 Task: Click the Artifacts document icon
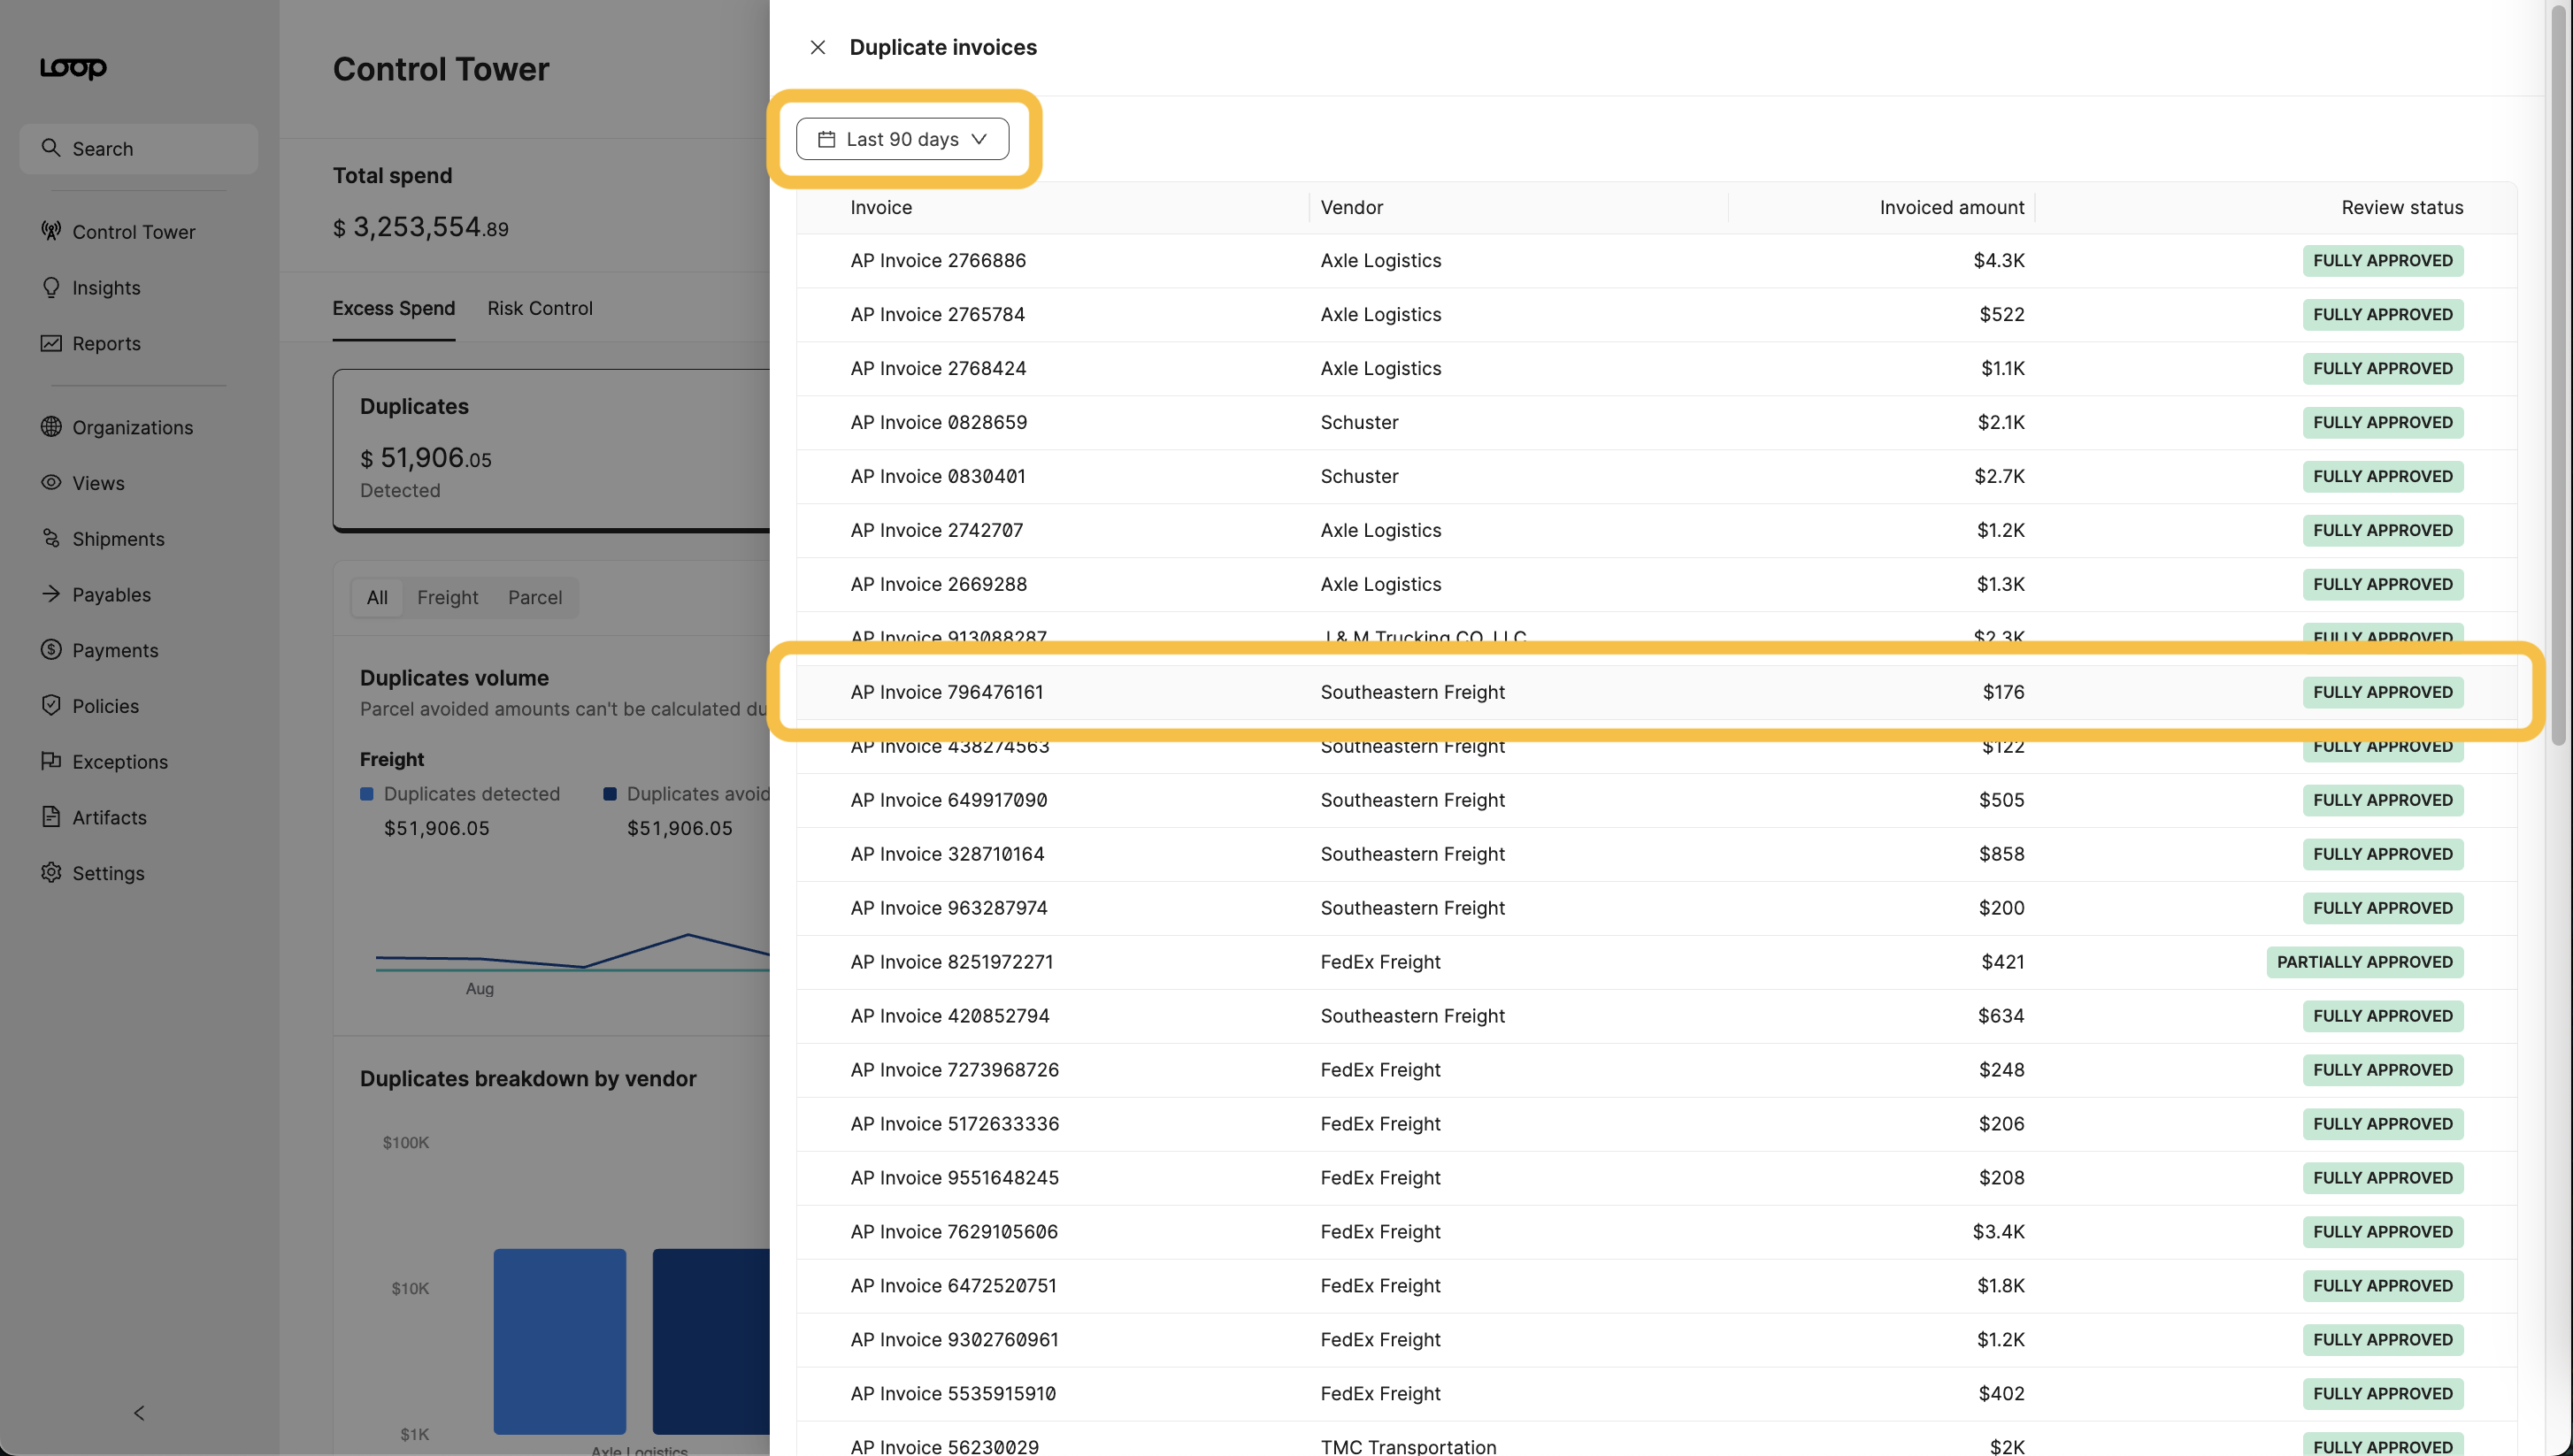pos(51,817)
